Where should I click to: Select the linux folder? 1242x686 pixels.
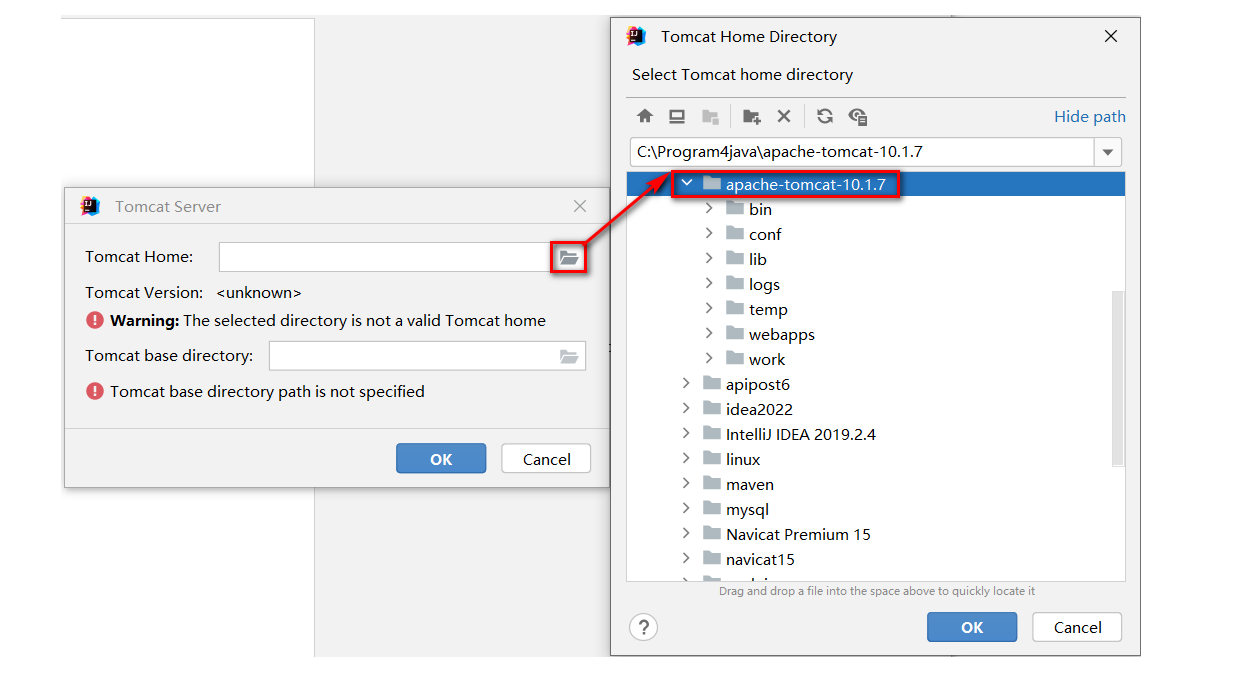743,460
